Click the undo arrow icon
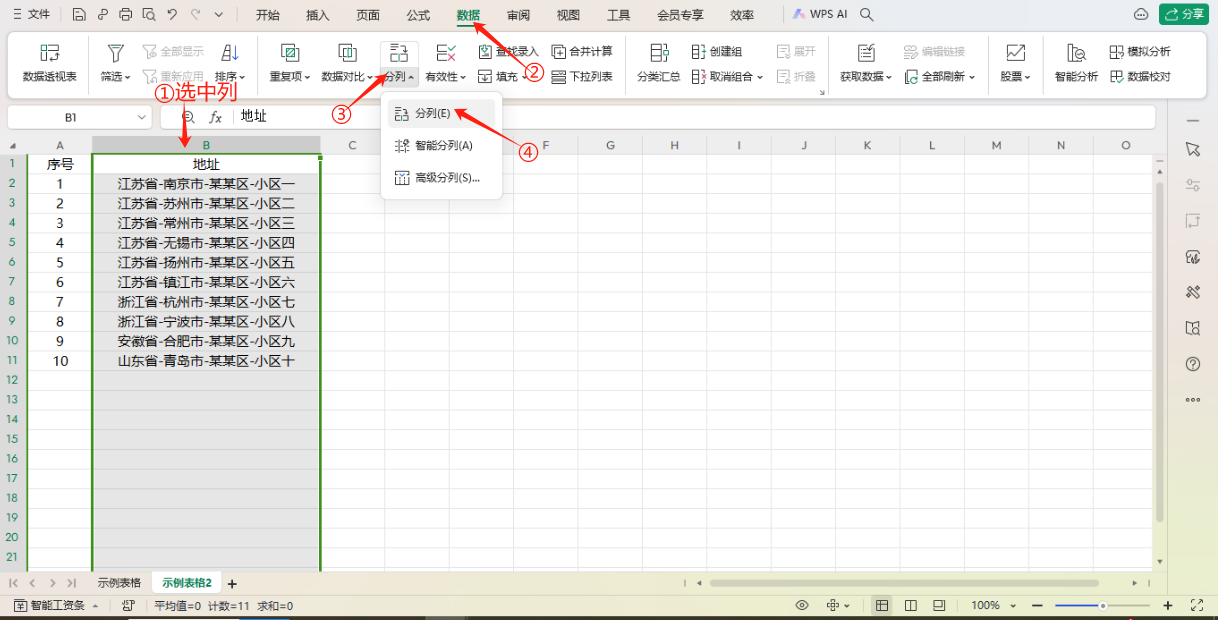Screen dimensions: 1218x620 coord(172,15)
